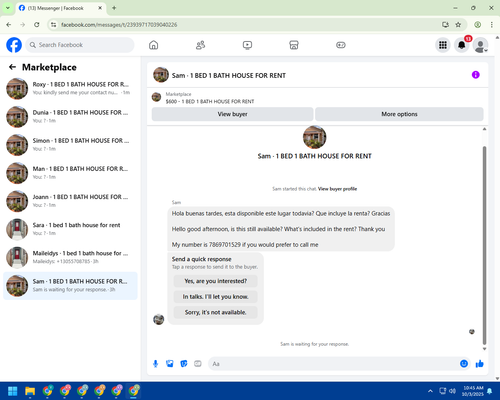Open File Explorer from taskbar
Viewport: 500px width, 400px height.
tap(30, 391)
